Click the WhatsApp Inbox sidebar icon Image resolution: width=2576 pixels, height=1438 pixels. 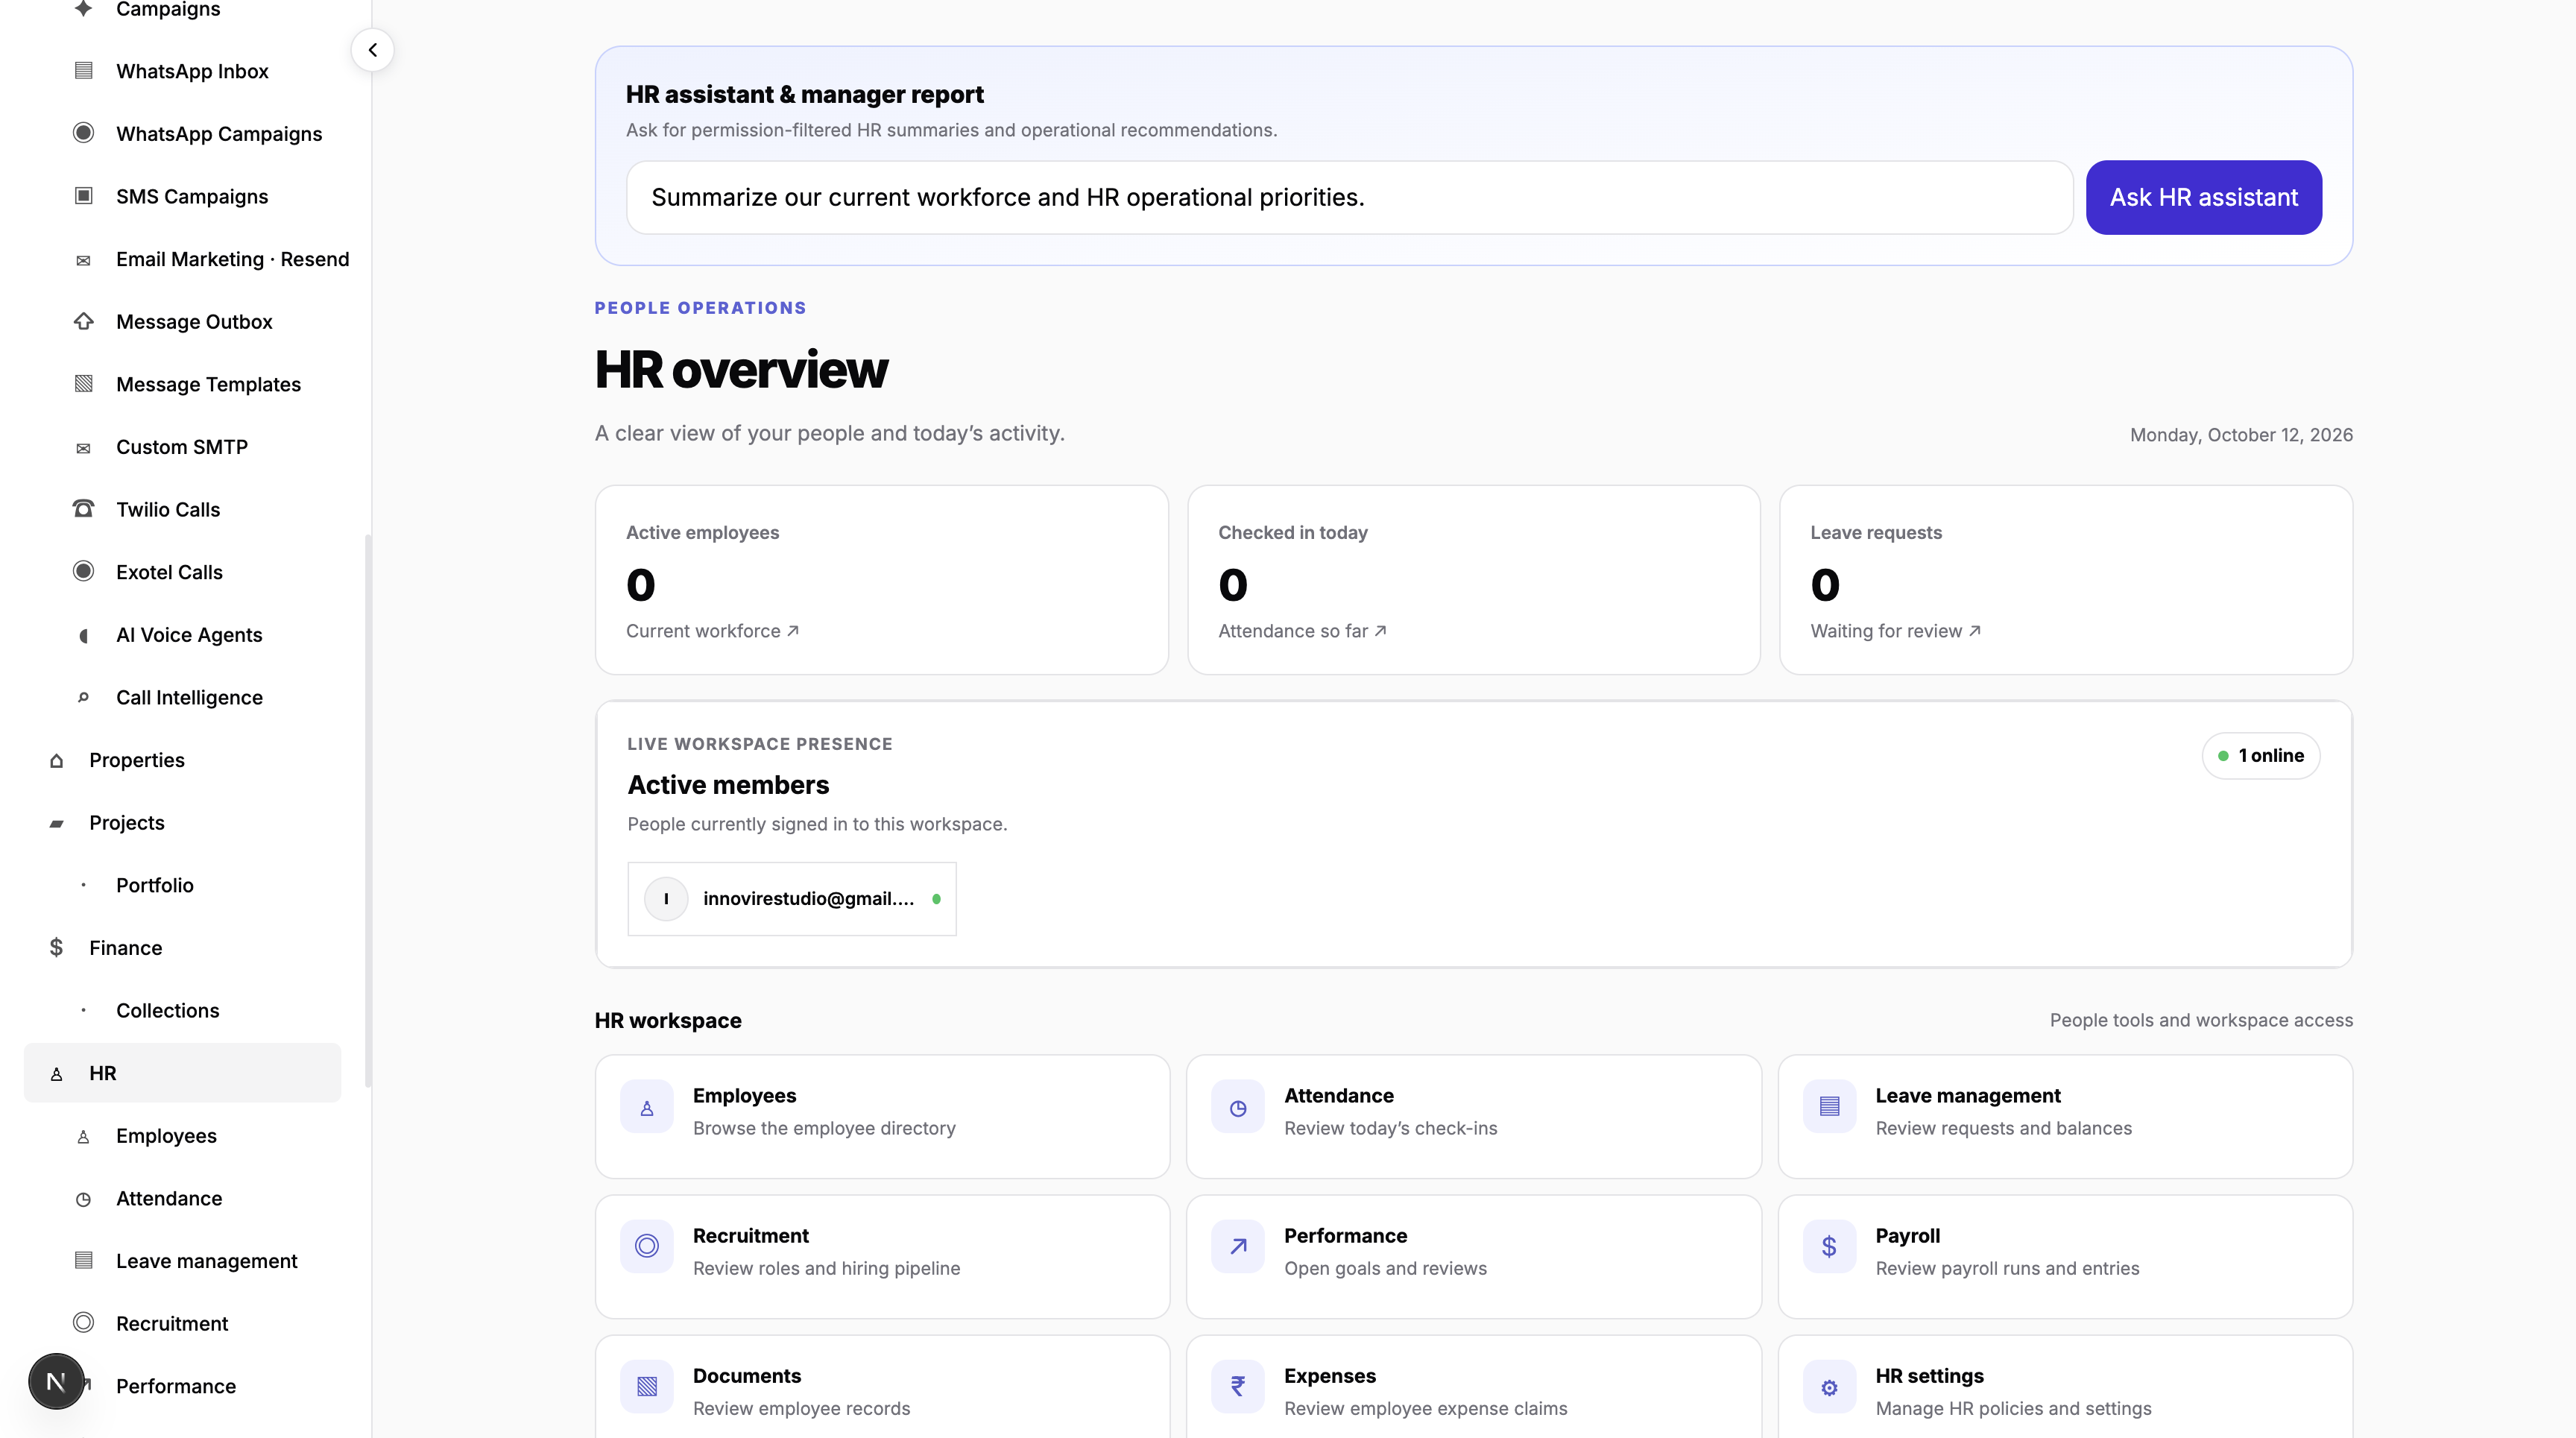pos(84,71)
